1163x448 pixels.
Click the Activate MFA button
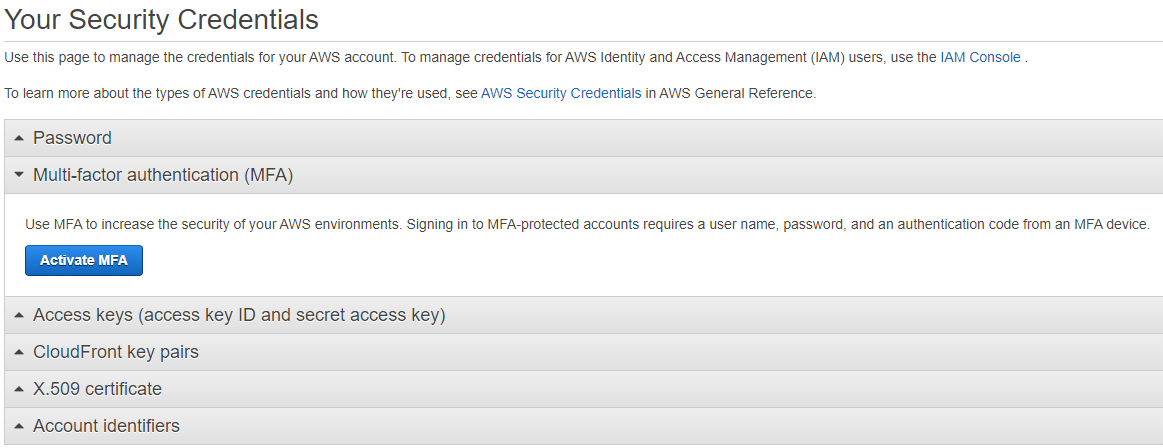[84, 260]
